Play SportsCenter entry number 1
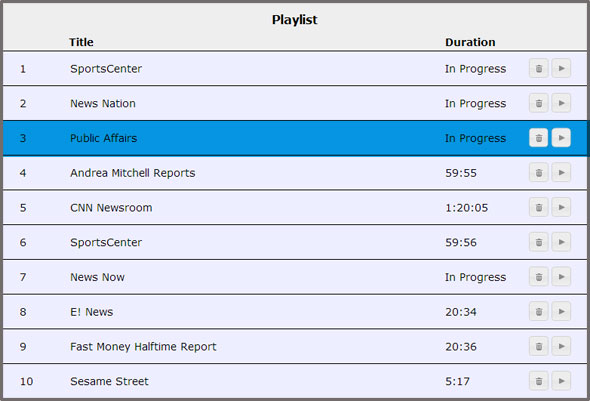The image size is (590, 401). [x=561, y=68]
